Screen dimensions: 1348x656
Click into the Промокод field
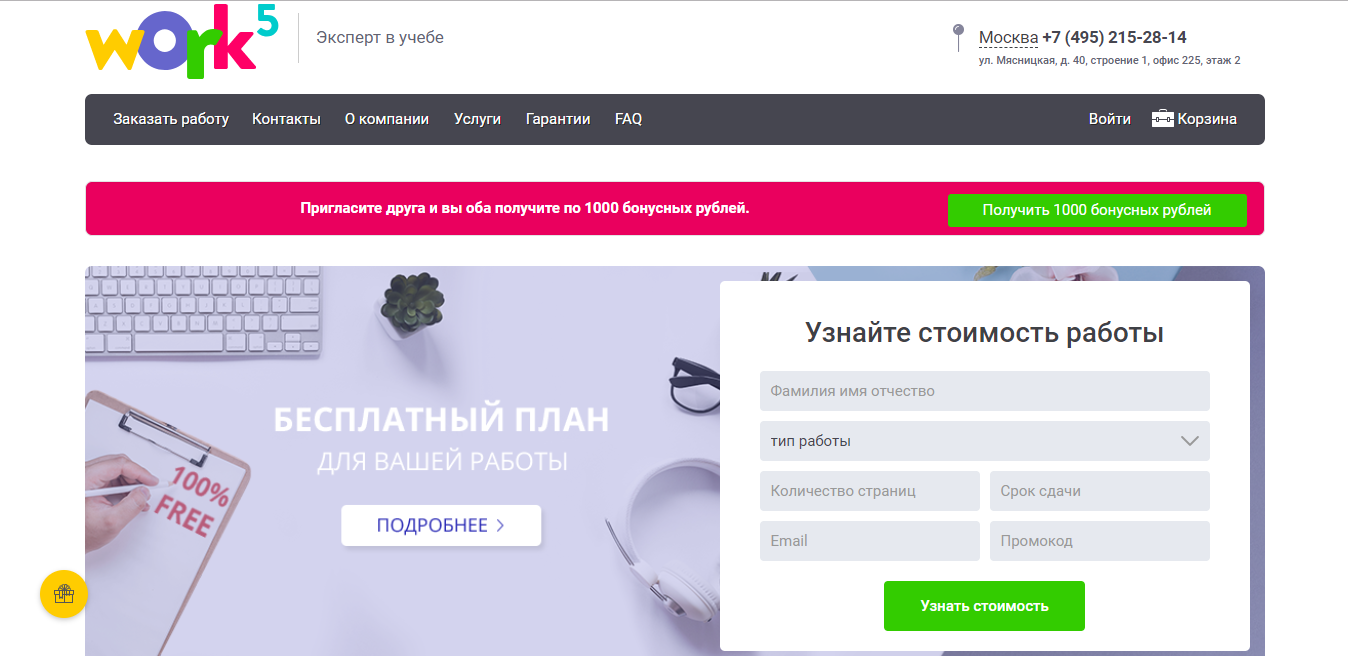click(1099, 541)
